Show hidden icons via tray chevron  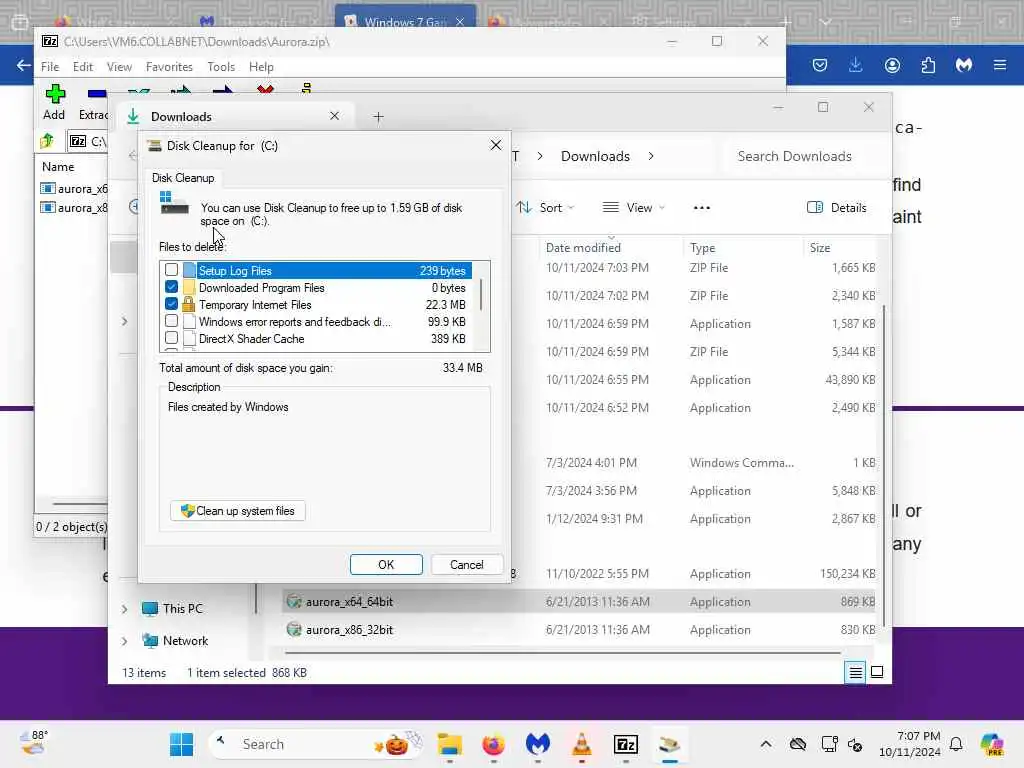pos(766,744)
